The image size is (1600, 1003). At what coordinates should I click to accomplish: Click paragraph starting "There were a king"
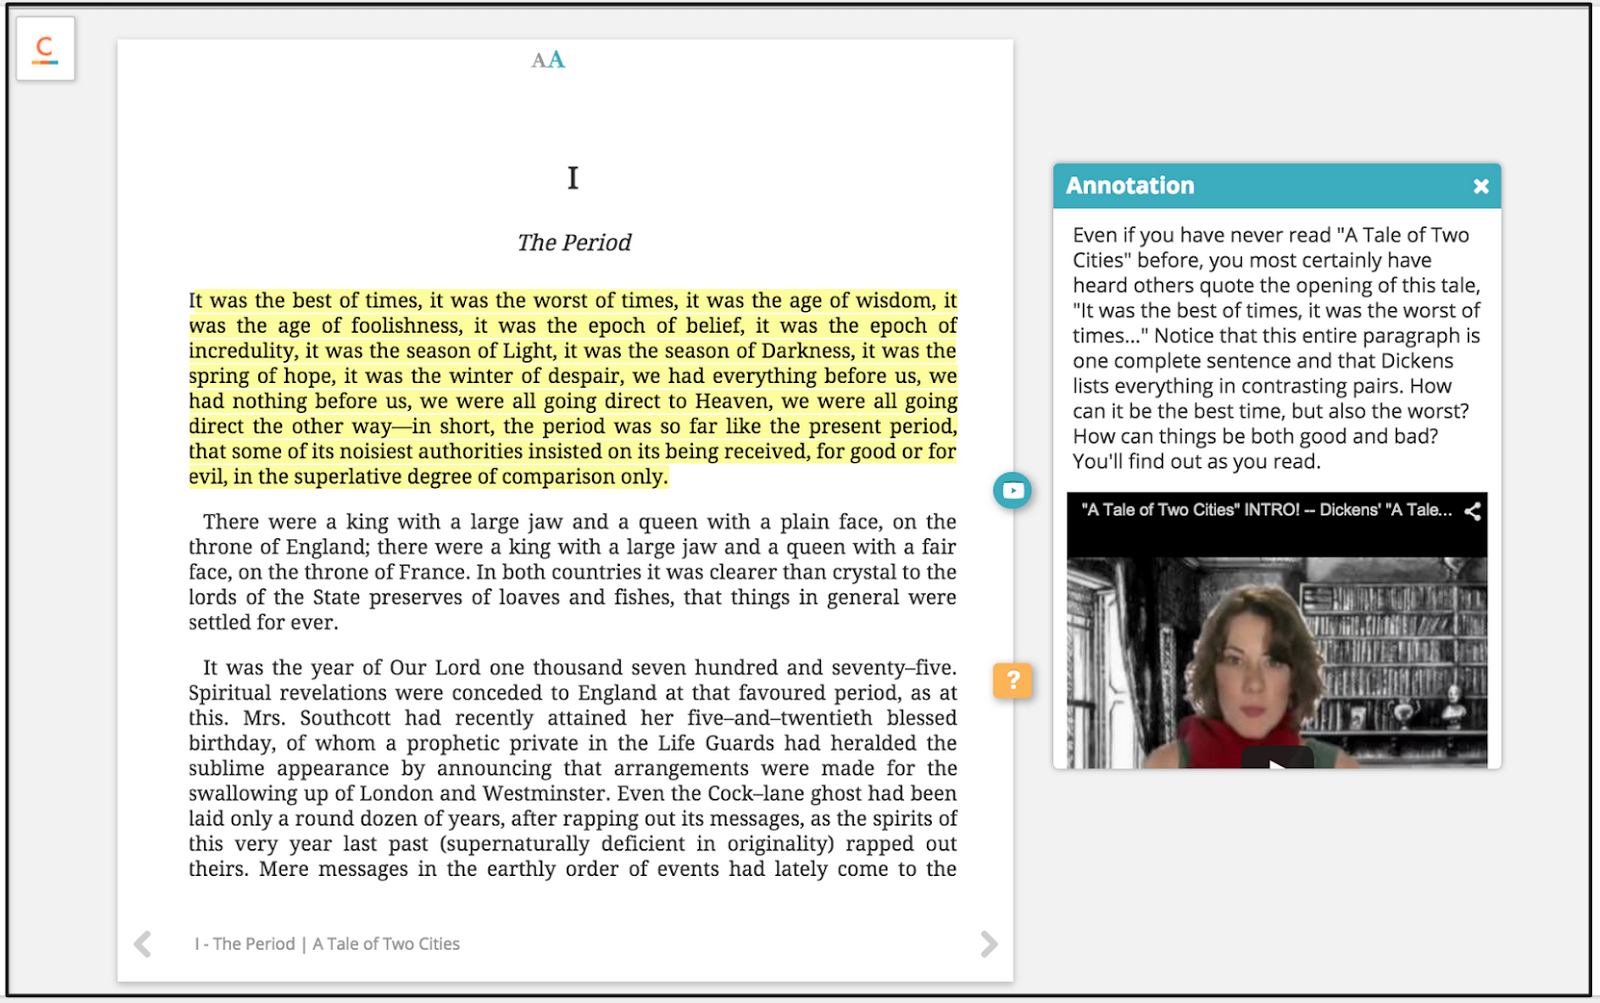[572, 572]
